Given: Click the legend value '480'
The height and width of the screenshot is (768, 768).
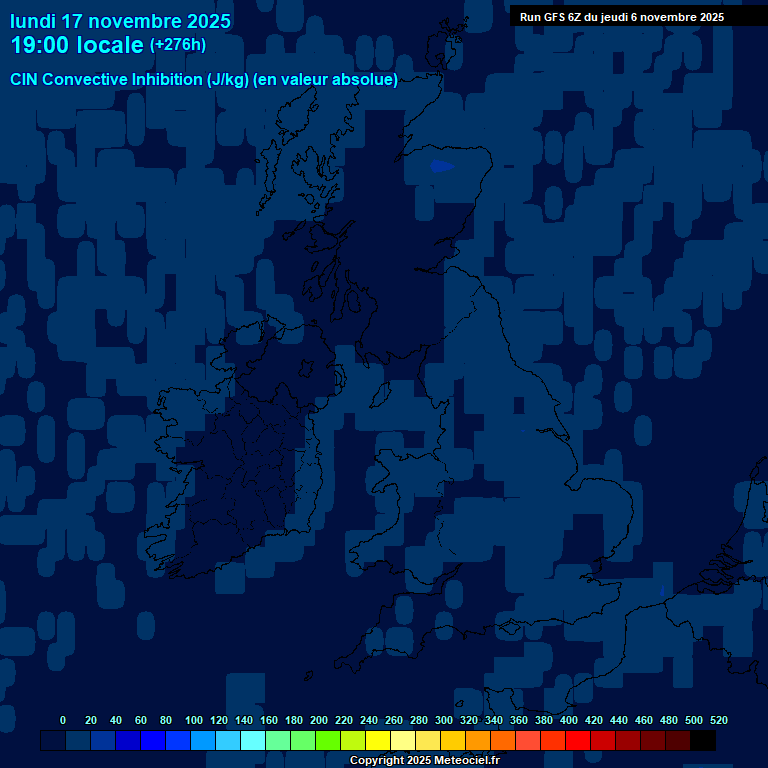Looking at the screenshot, I should tap(669, 720).
